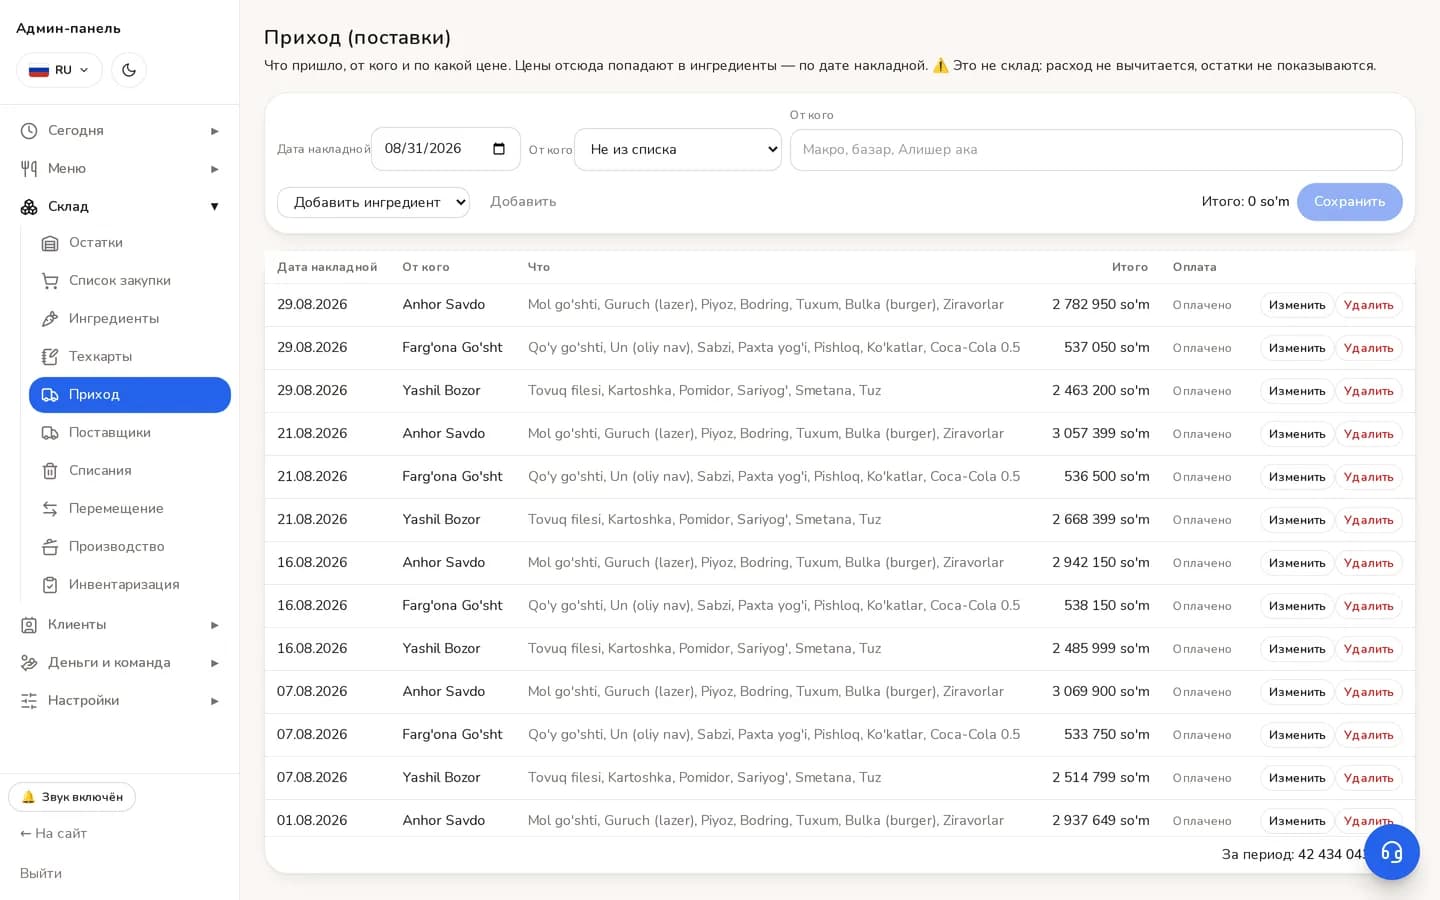Click the Перемещение arrows icon

coord(50,509)
